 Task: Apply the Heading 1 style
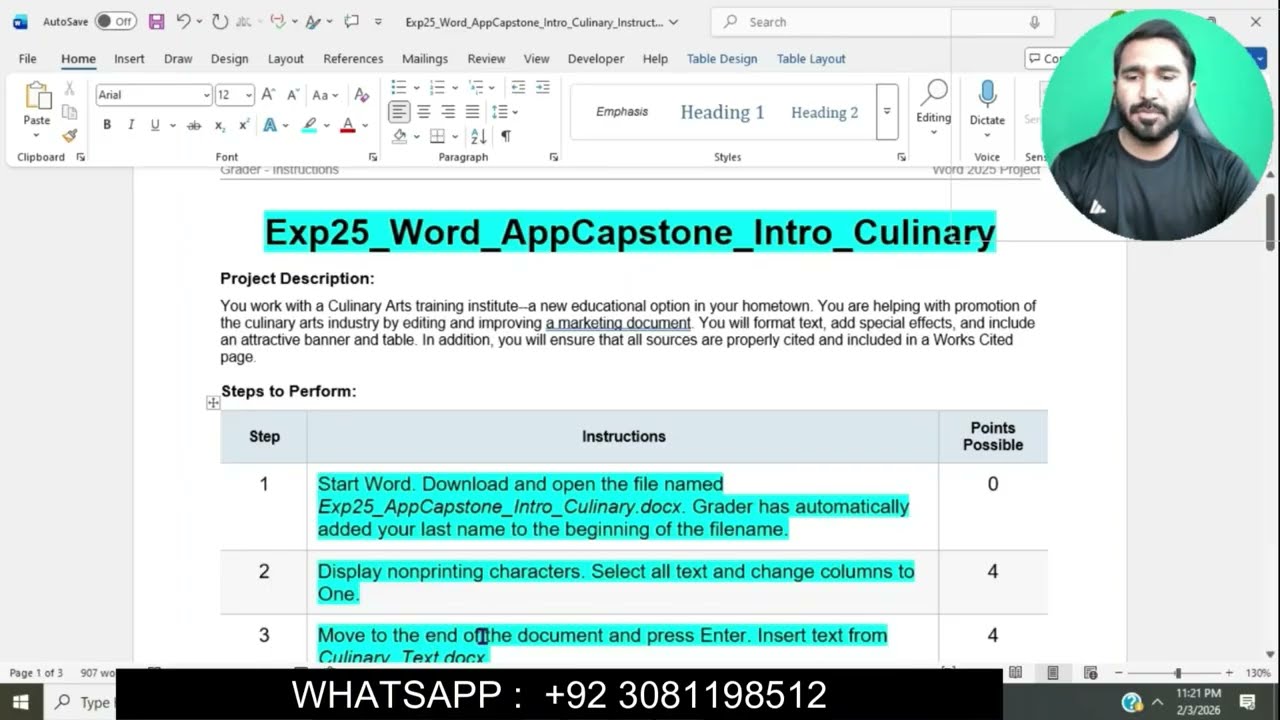tap(722, 112)
